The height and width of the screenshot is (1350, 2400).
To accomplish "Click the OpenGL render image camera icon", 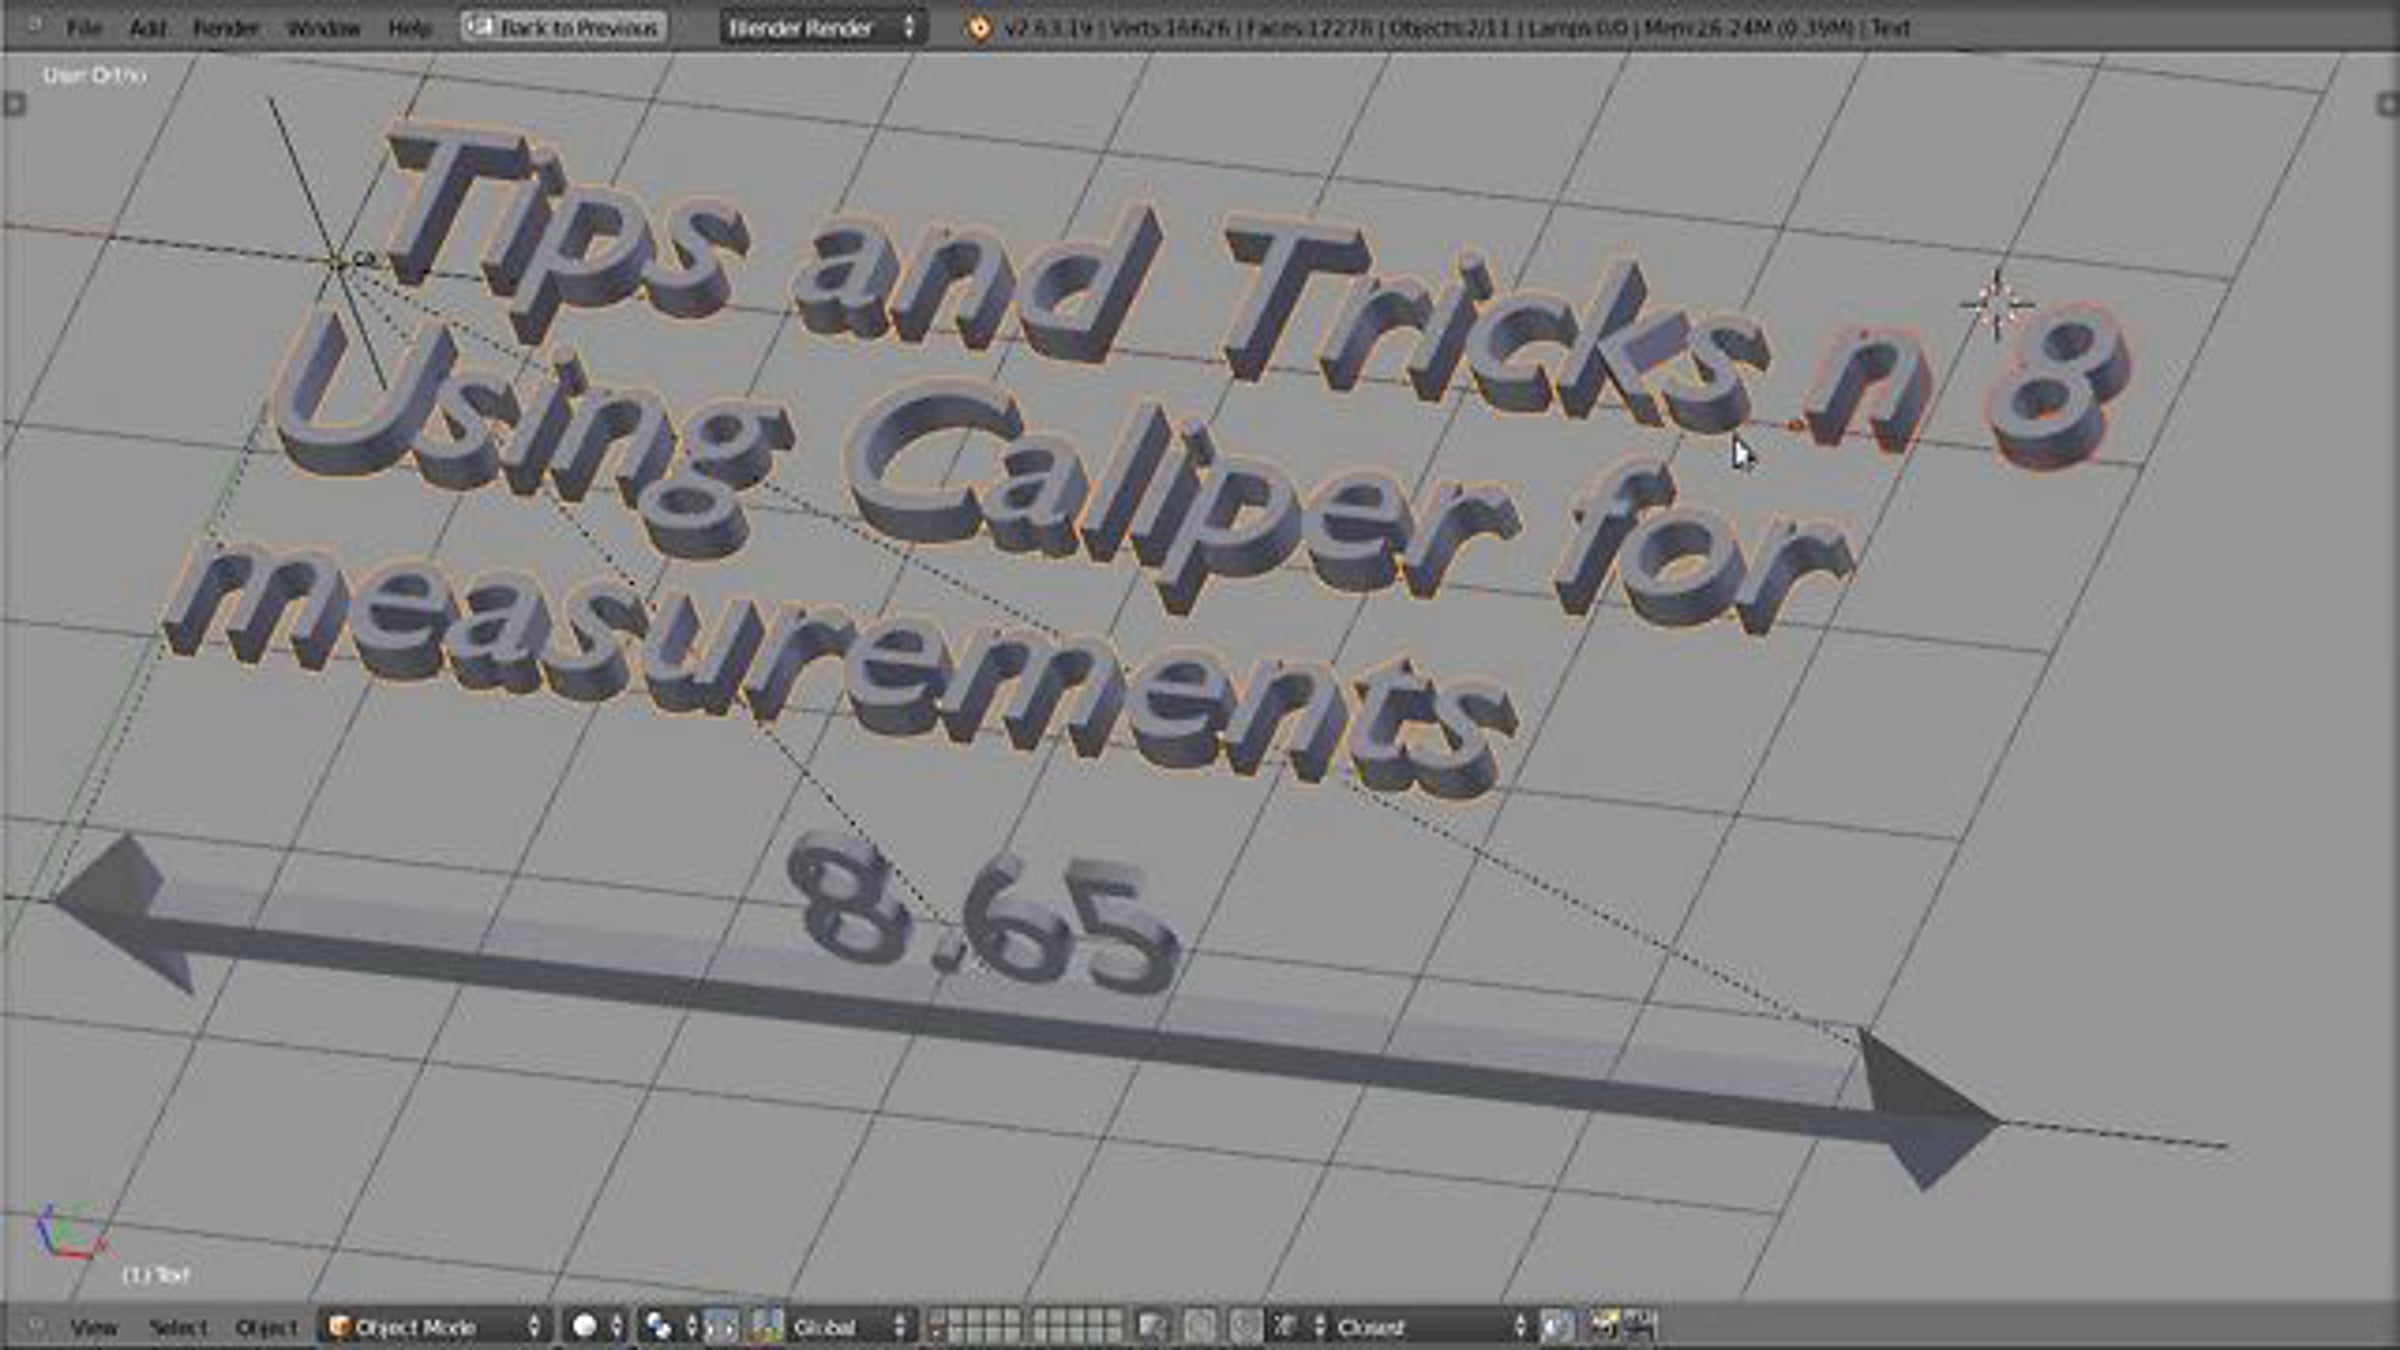I will (x=1603, y=1326).
